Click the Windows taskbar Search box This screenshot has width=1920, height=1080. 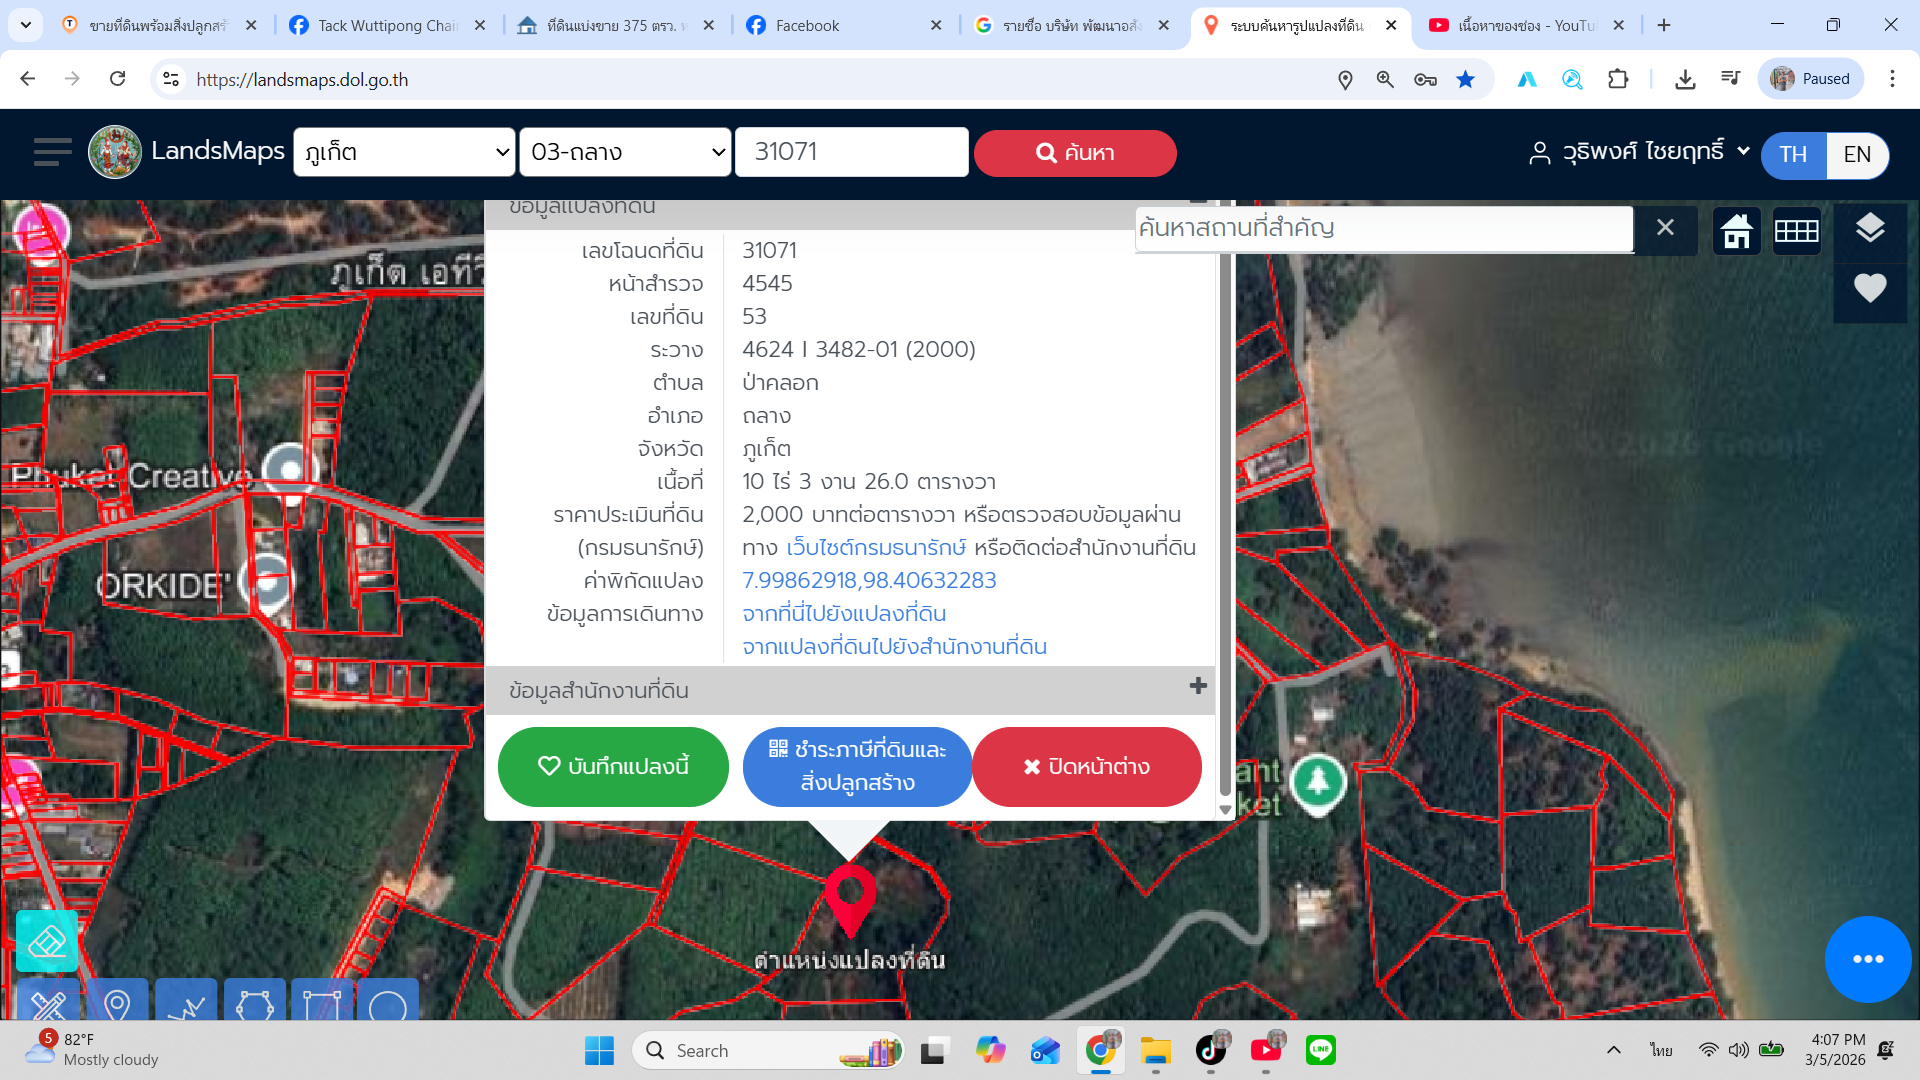click(x=768, y=1050)
